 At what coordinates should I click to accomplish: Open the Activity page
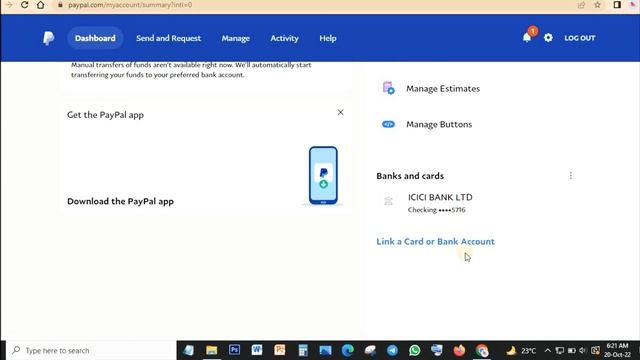click(x=284, y=38)
